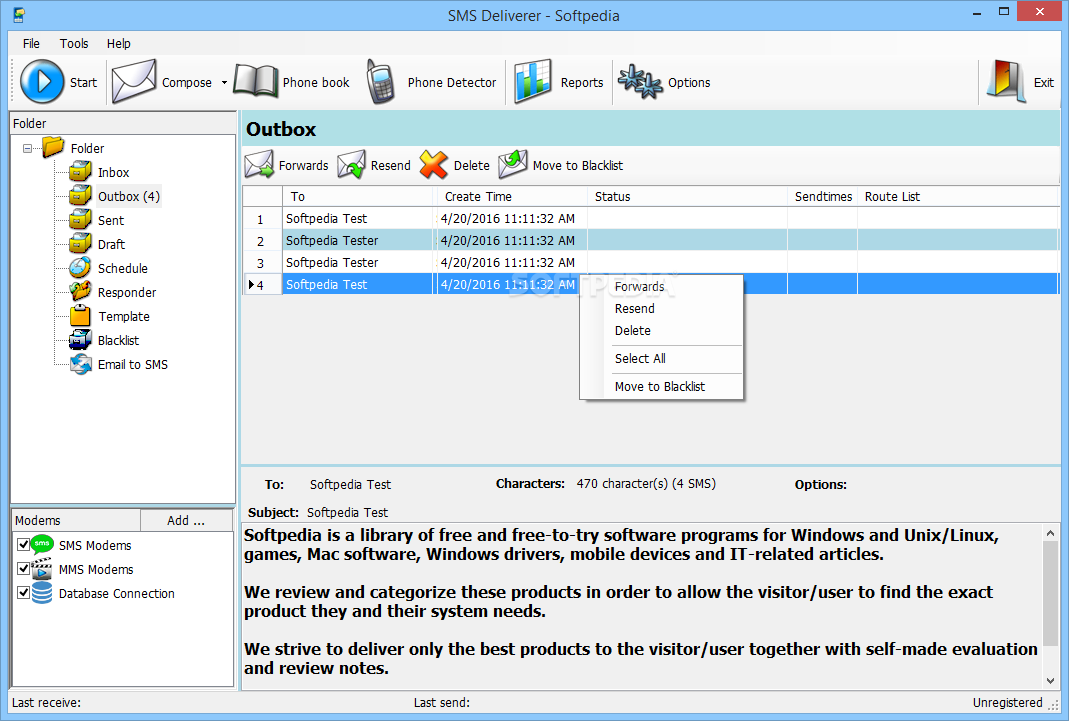Click the MMS Modems clapperboard icon
1069x721 pixels.
click(42, 568)
